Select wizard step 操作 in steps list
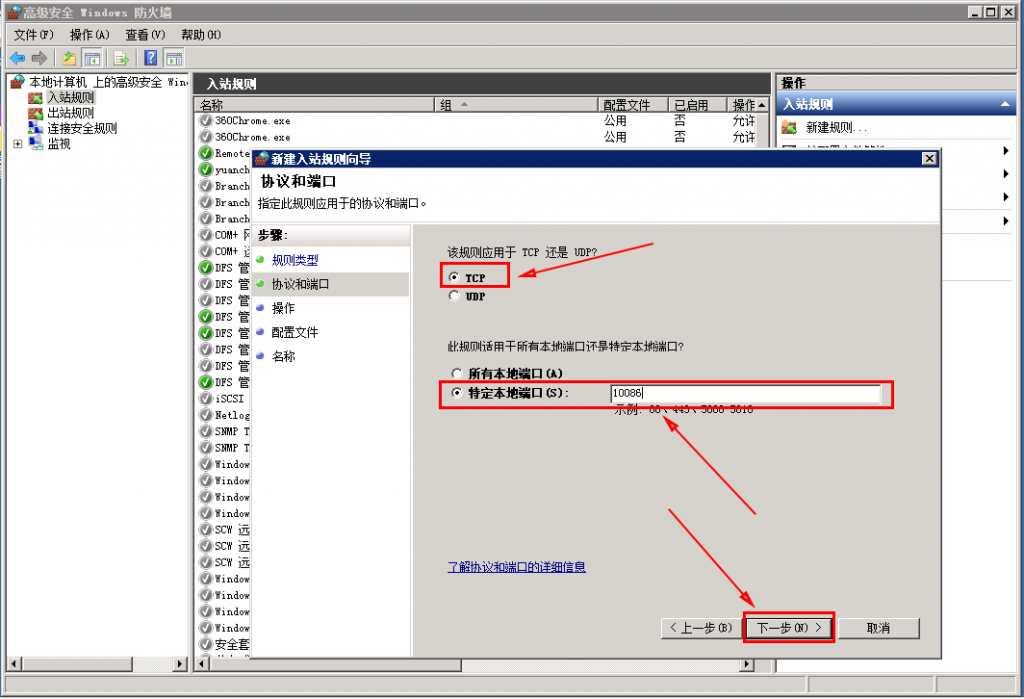Screen dimensions: 1024x699 [x=283, y=308]
